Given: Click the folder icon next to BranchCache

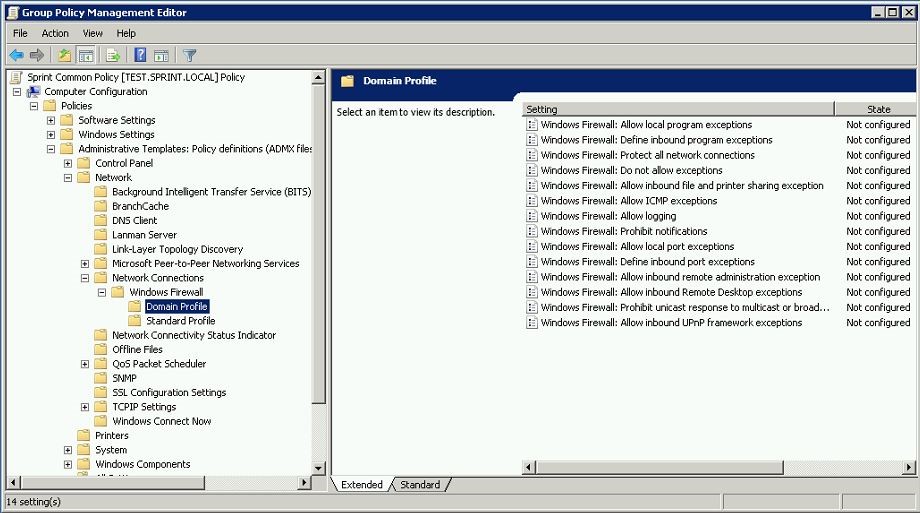Looking at the screenshot, I should [101, 206].
